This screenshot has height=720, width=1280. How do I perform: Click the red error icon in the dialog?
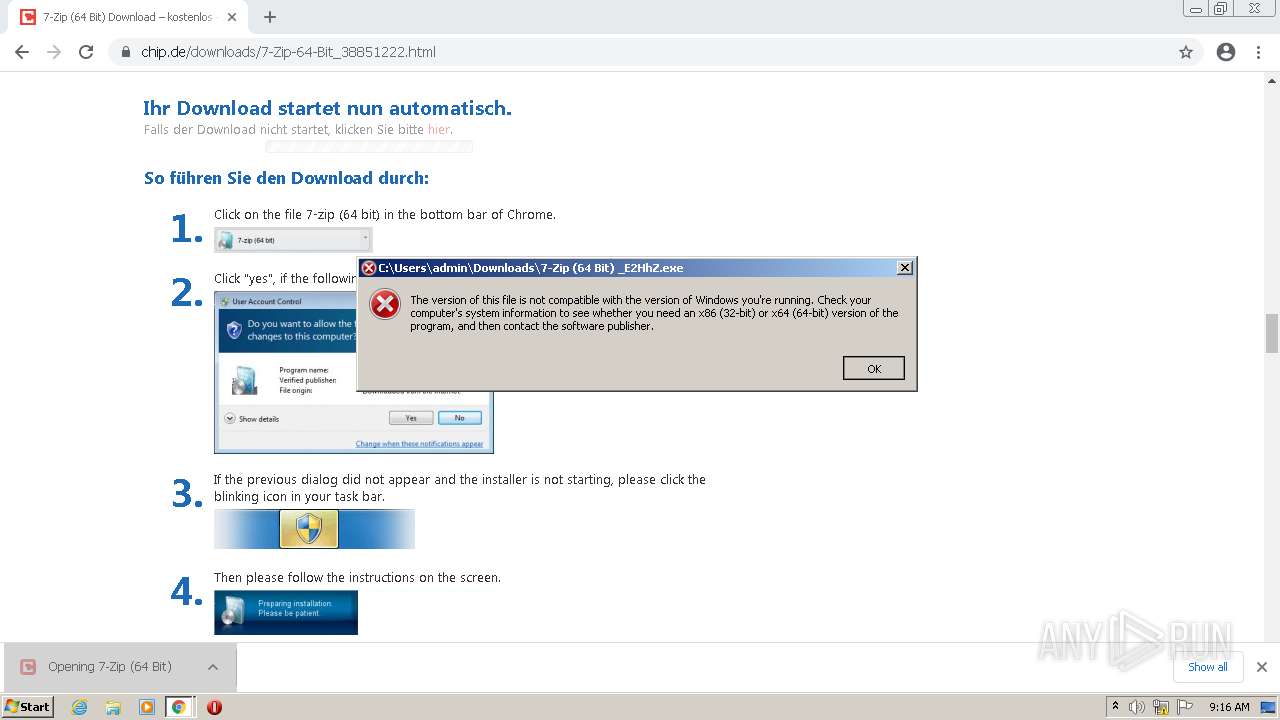click(385, 304)
